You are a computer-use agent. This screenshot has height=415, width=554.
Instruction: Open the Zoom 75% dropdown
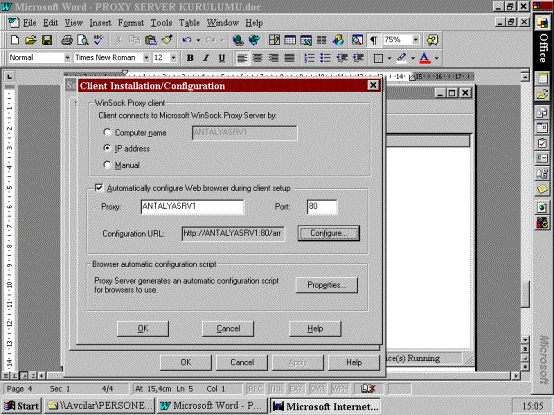pos(416,40)
